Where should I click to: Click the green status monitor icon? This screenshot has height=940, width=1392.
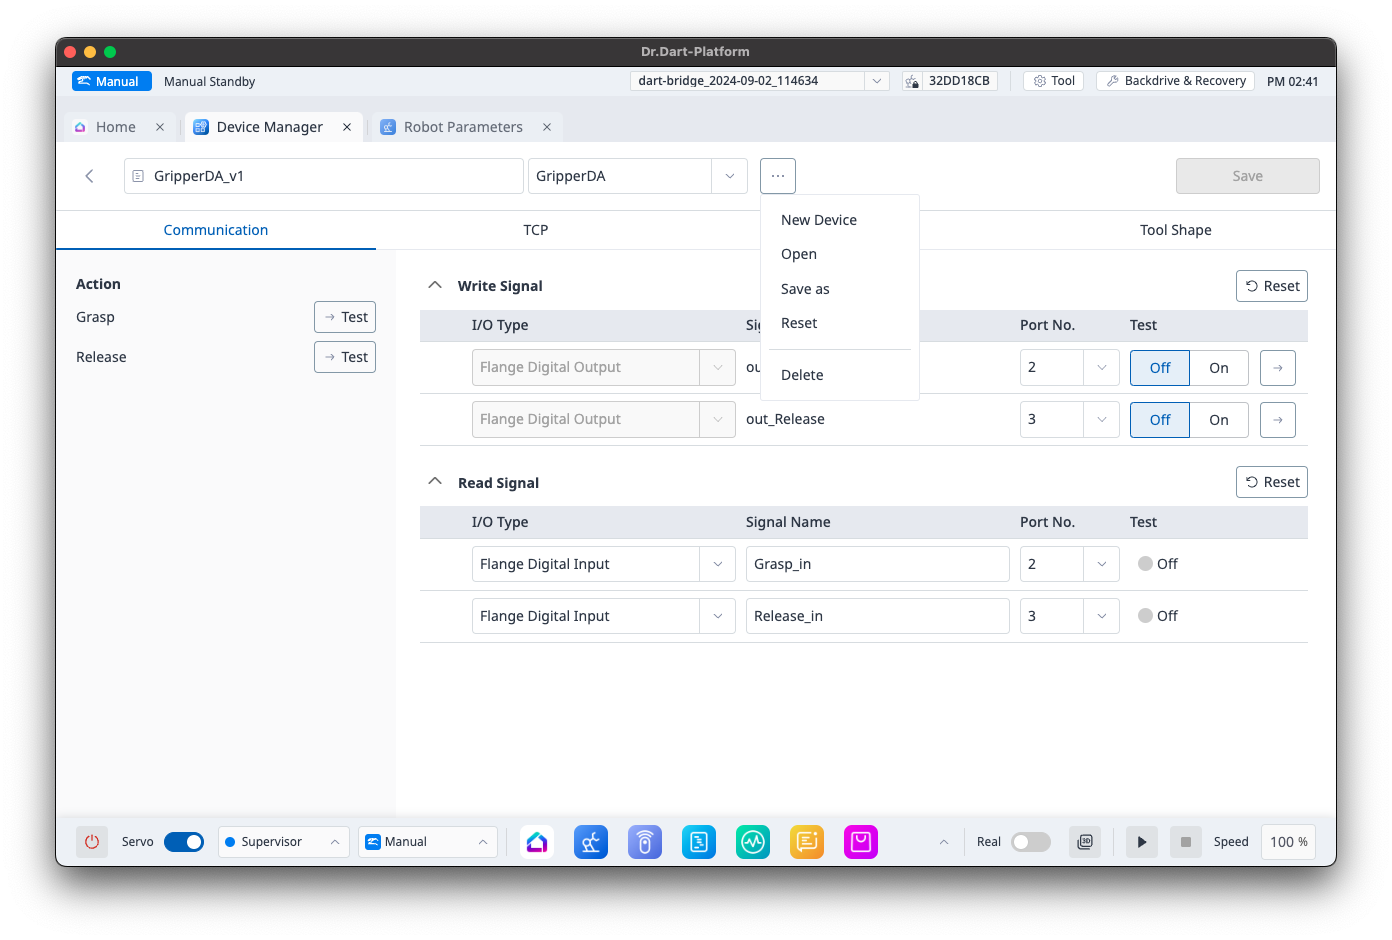tap(753, 842)
